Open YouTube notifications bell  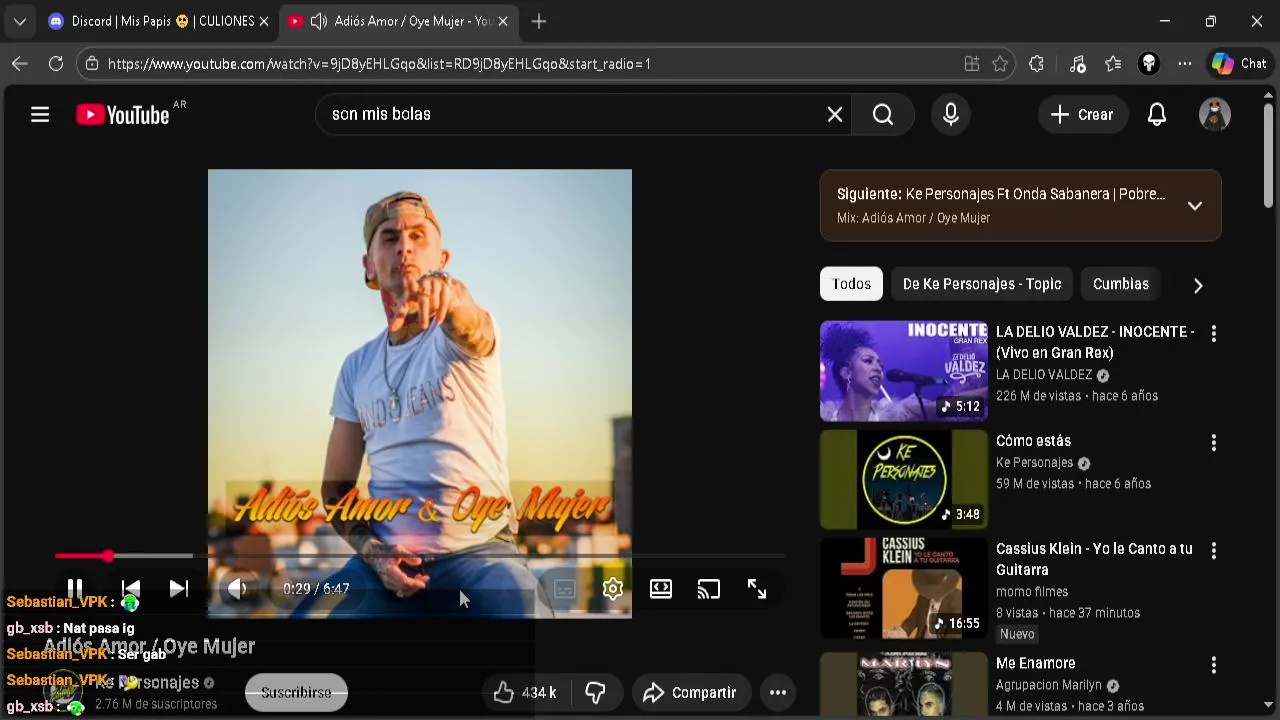pyautogui.click(x=1157, y=115)
